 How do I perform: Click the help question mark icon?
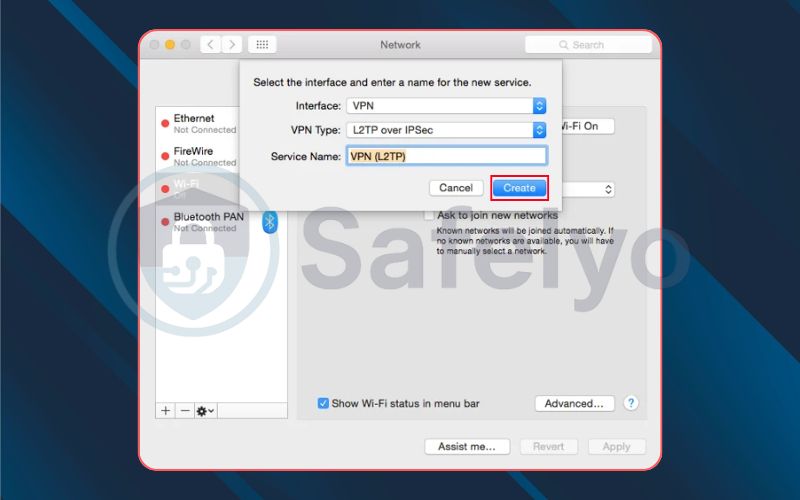[x=631, y=403]
